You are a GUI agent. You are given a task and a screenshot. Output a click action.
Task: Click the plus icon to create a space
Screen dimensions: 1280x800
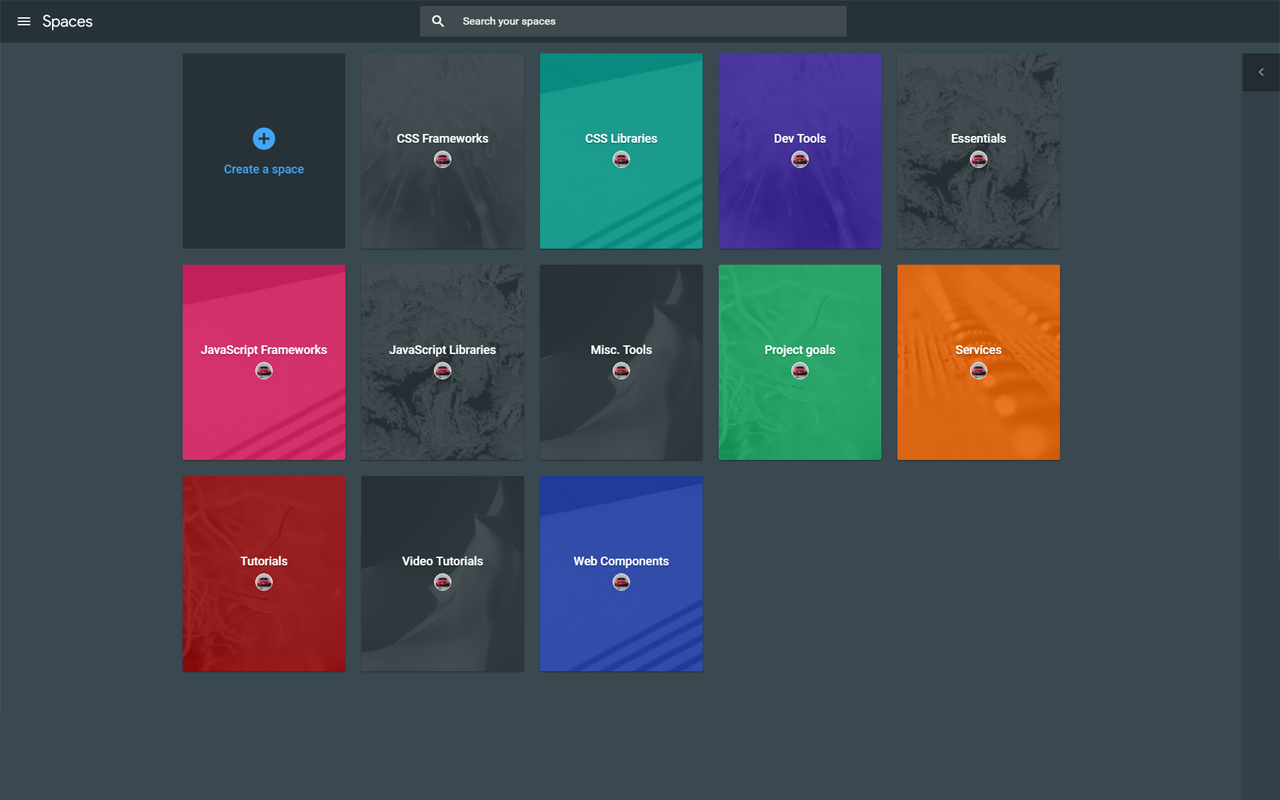coord(263,139)
